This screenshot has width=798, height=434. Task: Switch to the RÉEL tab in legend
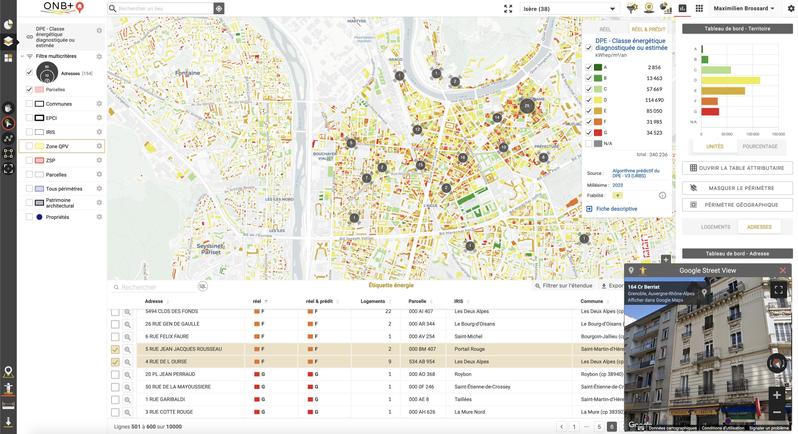(x=605, y=30)
